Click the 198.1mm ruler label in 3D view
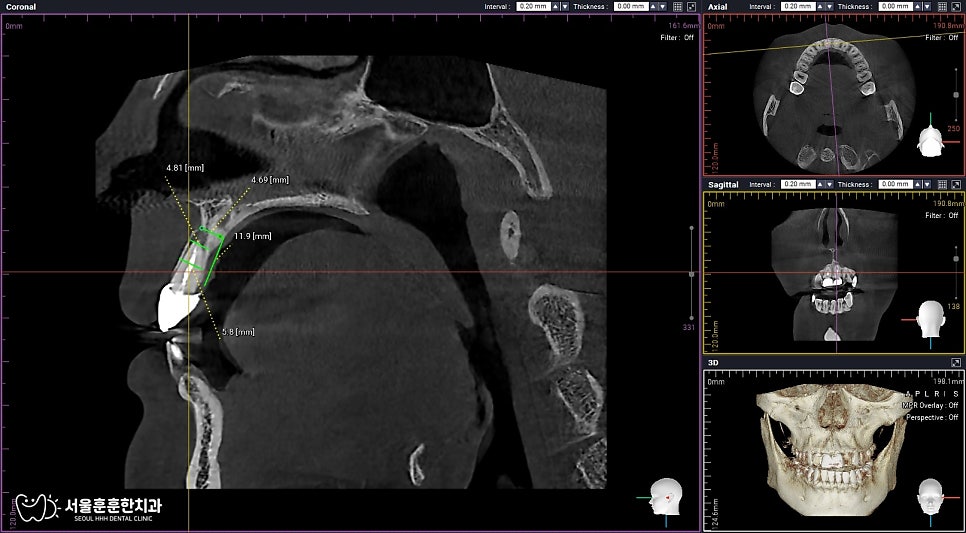 [x=949, y=382]
